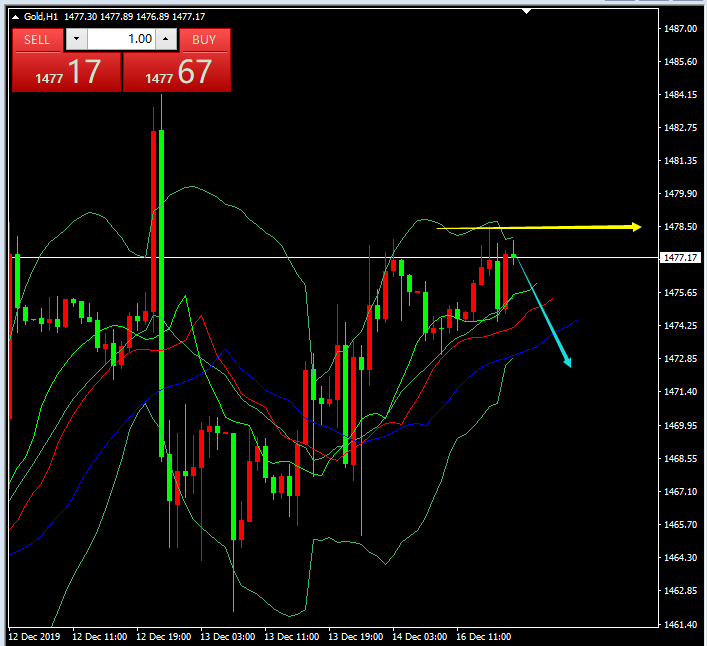Click the 1477.17 sell price tile
This screenshot has width=707, height=646.
(66, 72)
